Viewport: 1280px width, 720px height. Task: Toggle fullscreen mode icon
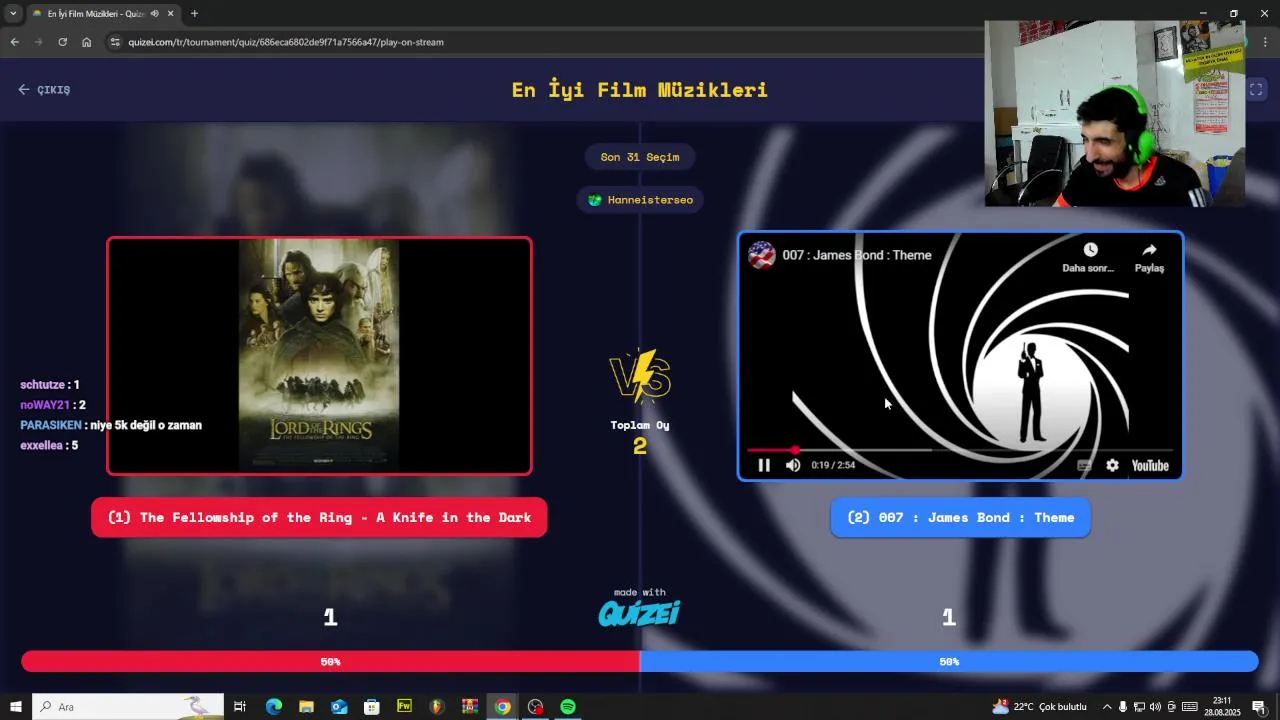[1256, 89]
